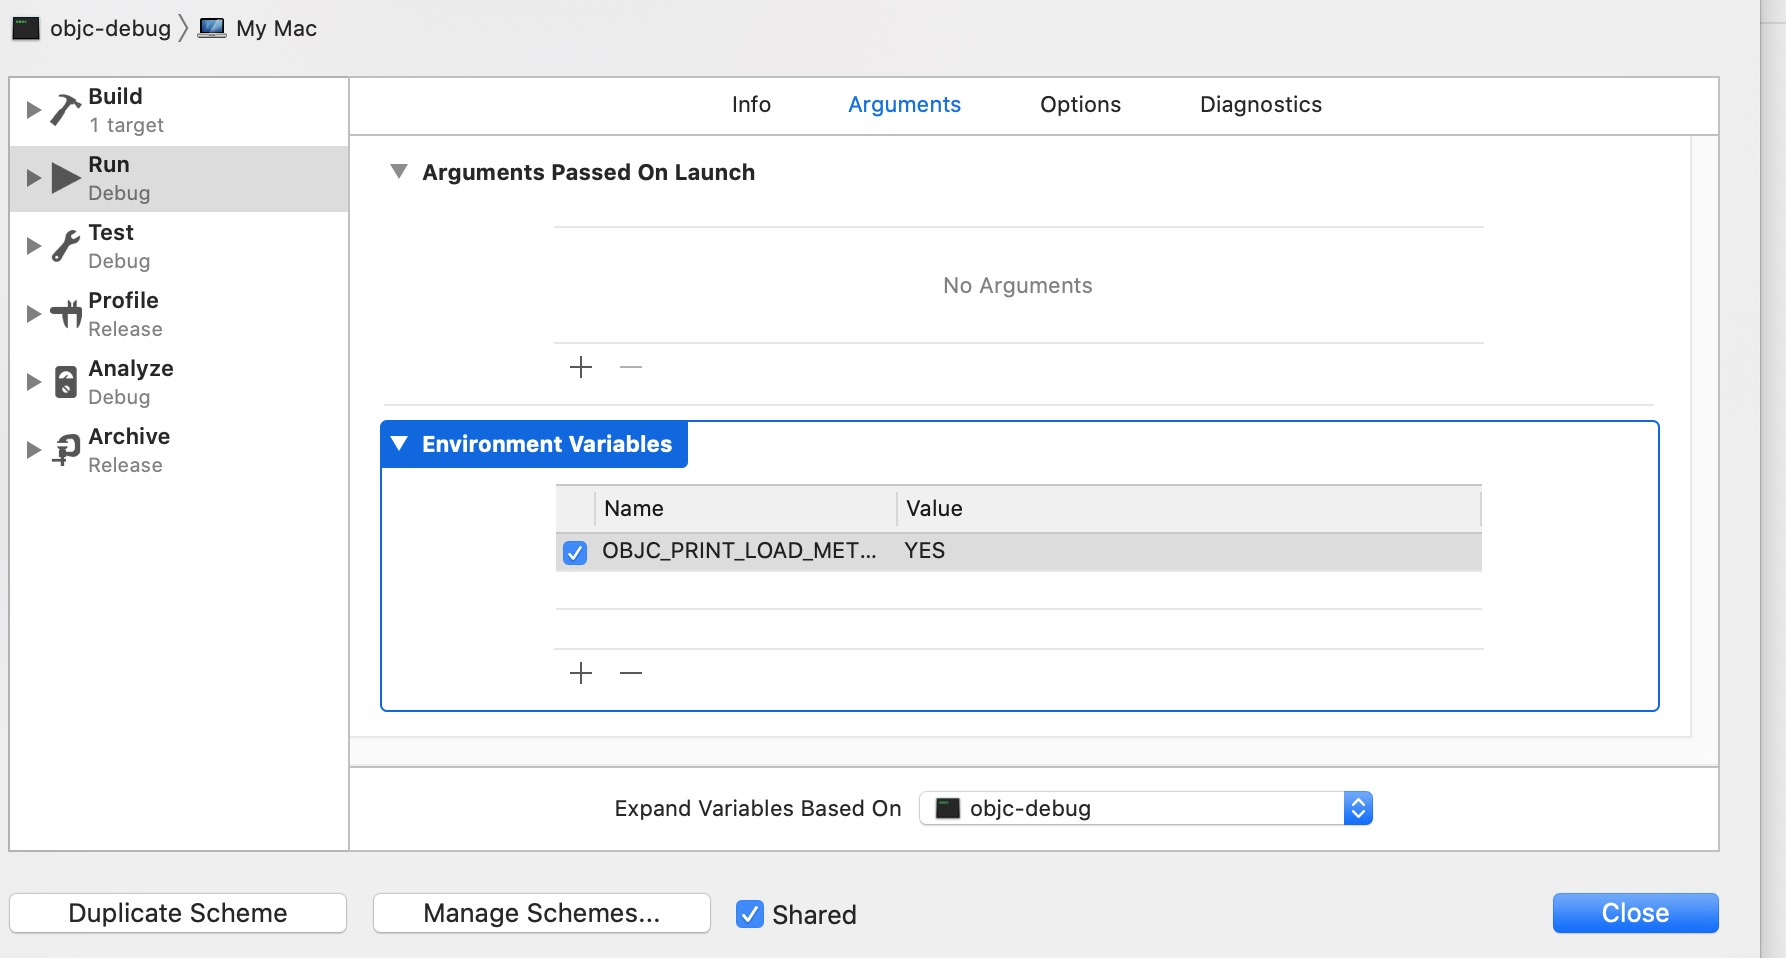This screenshot has width=1786, height=958.
Task: Click the Profile instrument icon
Action: click(66, 314)
